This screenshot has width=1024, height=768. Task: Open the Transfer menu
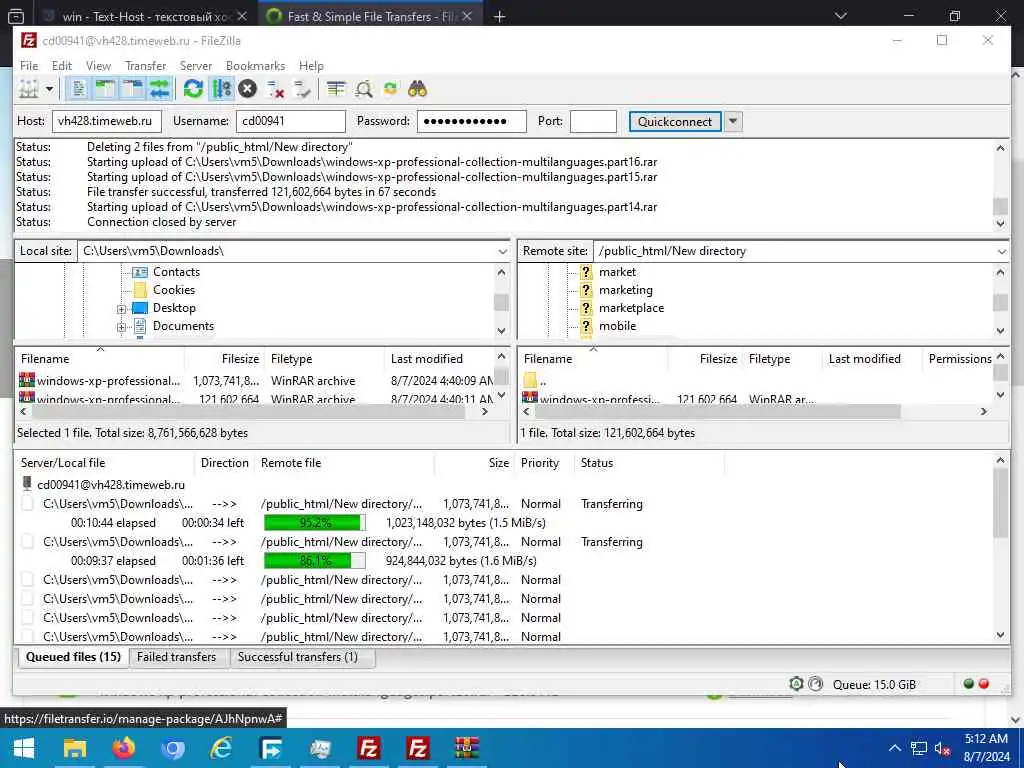(146, 65)
